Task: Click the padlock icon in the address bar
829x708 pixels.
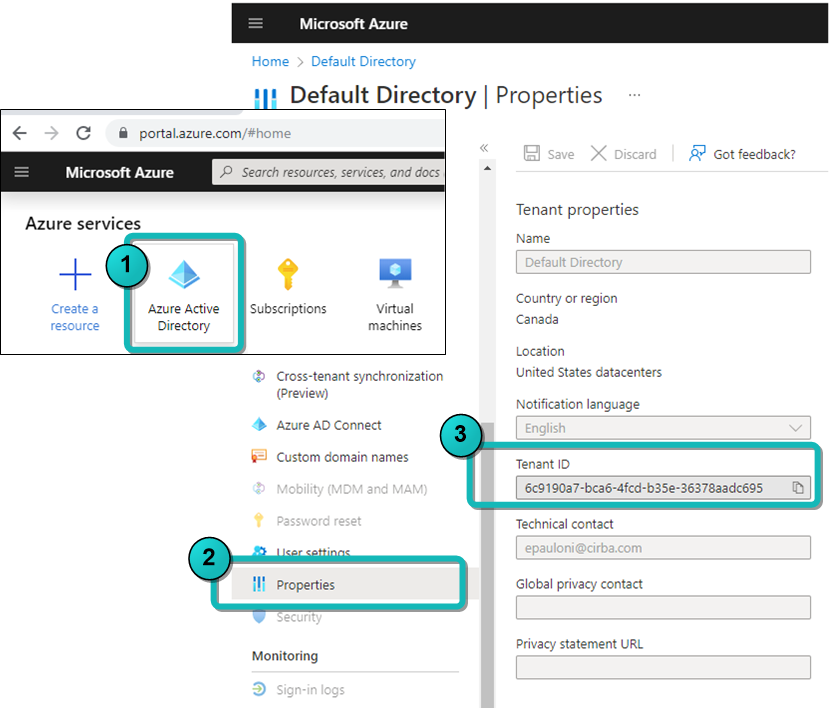Action: click(123, 133)
